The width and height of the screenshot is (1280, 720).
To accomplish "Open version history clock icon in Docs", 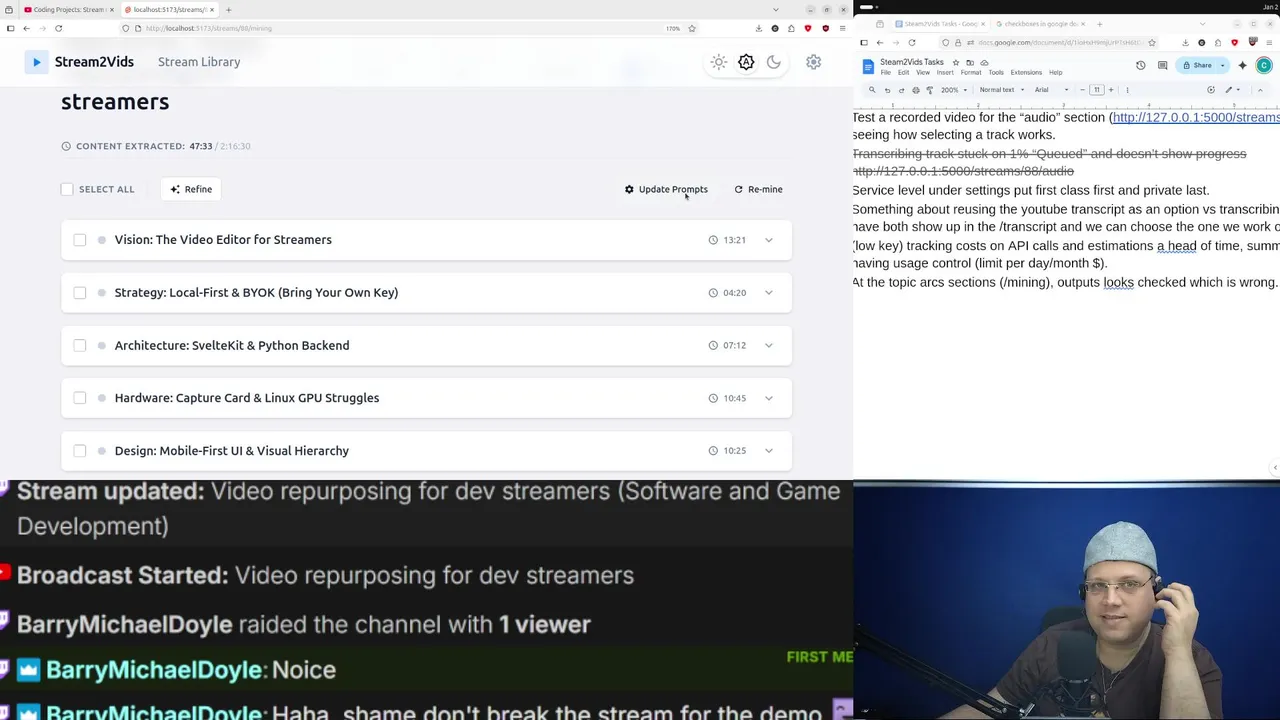I will (x=1140, y=65).
